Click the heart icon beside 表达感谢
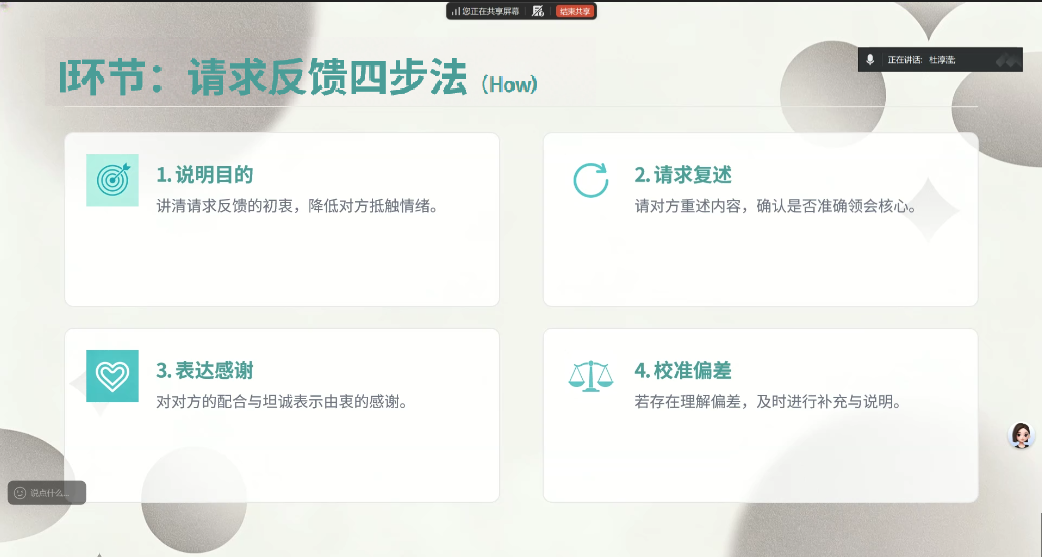The width and height of the screenshot is (1042, 557). [x=112, y=376]
